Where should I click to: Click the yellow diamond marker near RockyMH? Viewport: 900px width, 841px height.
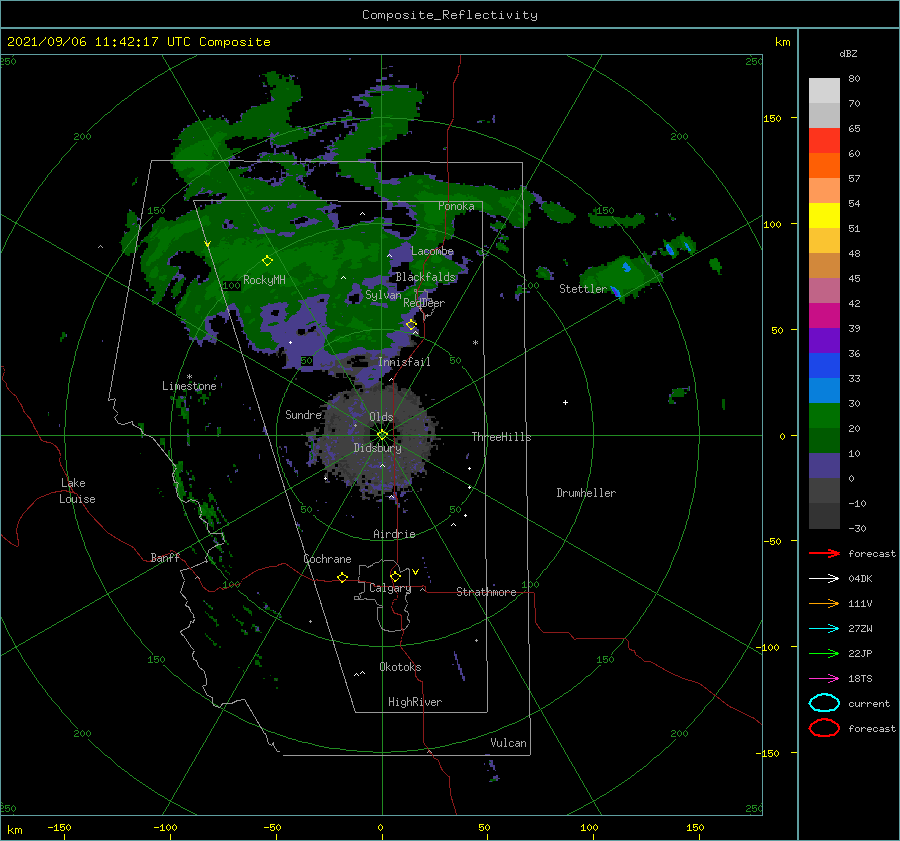pyautogui.click(x=267, y=261)
